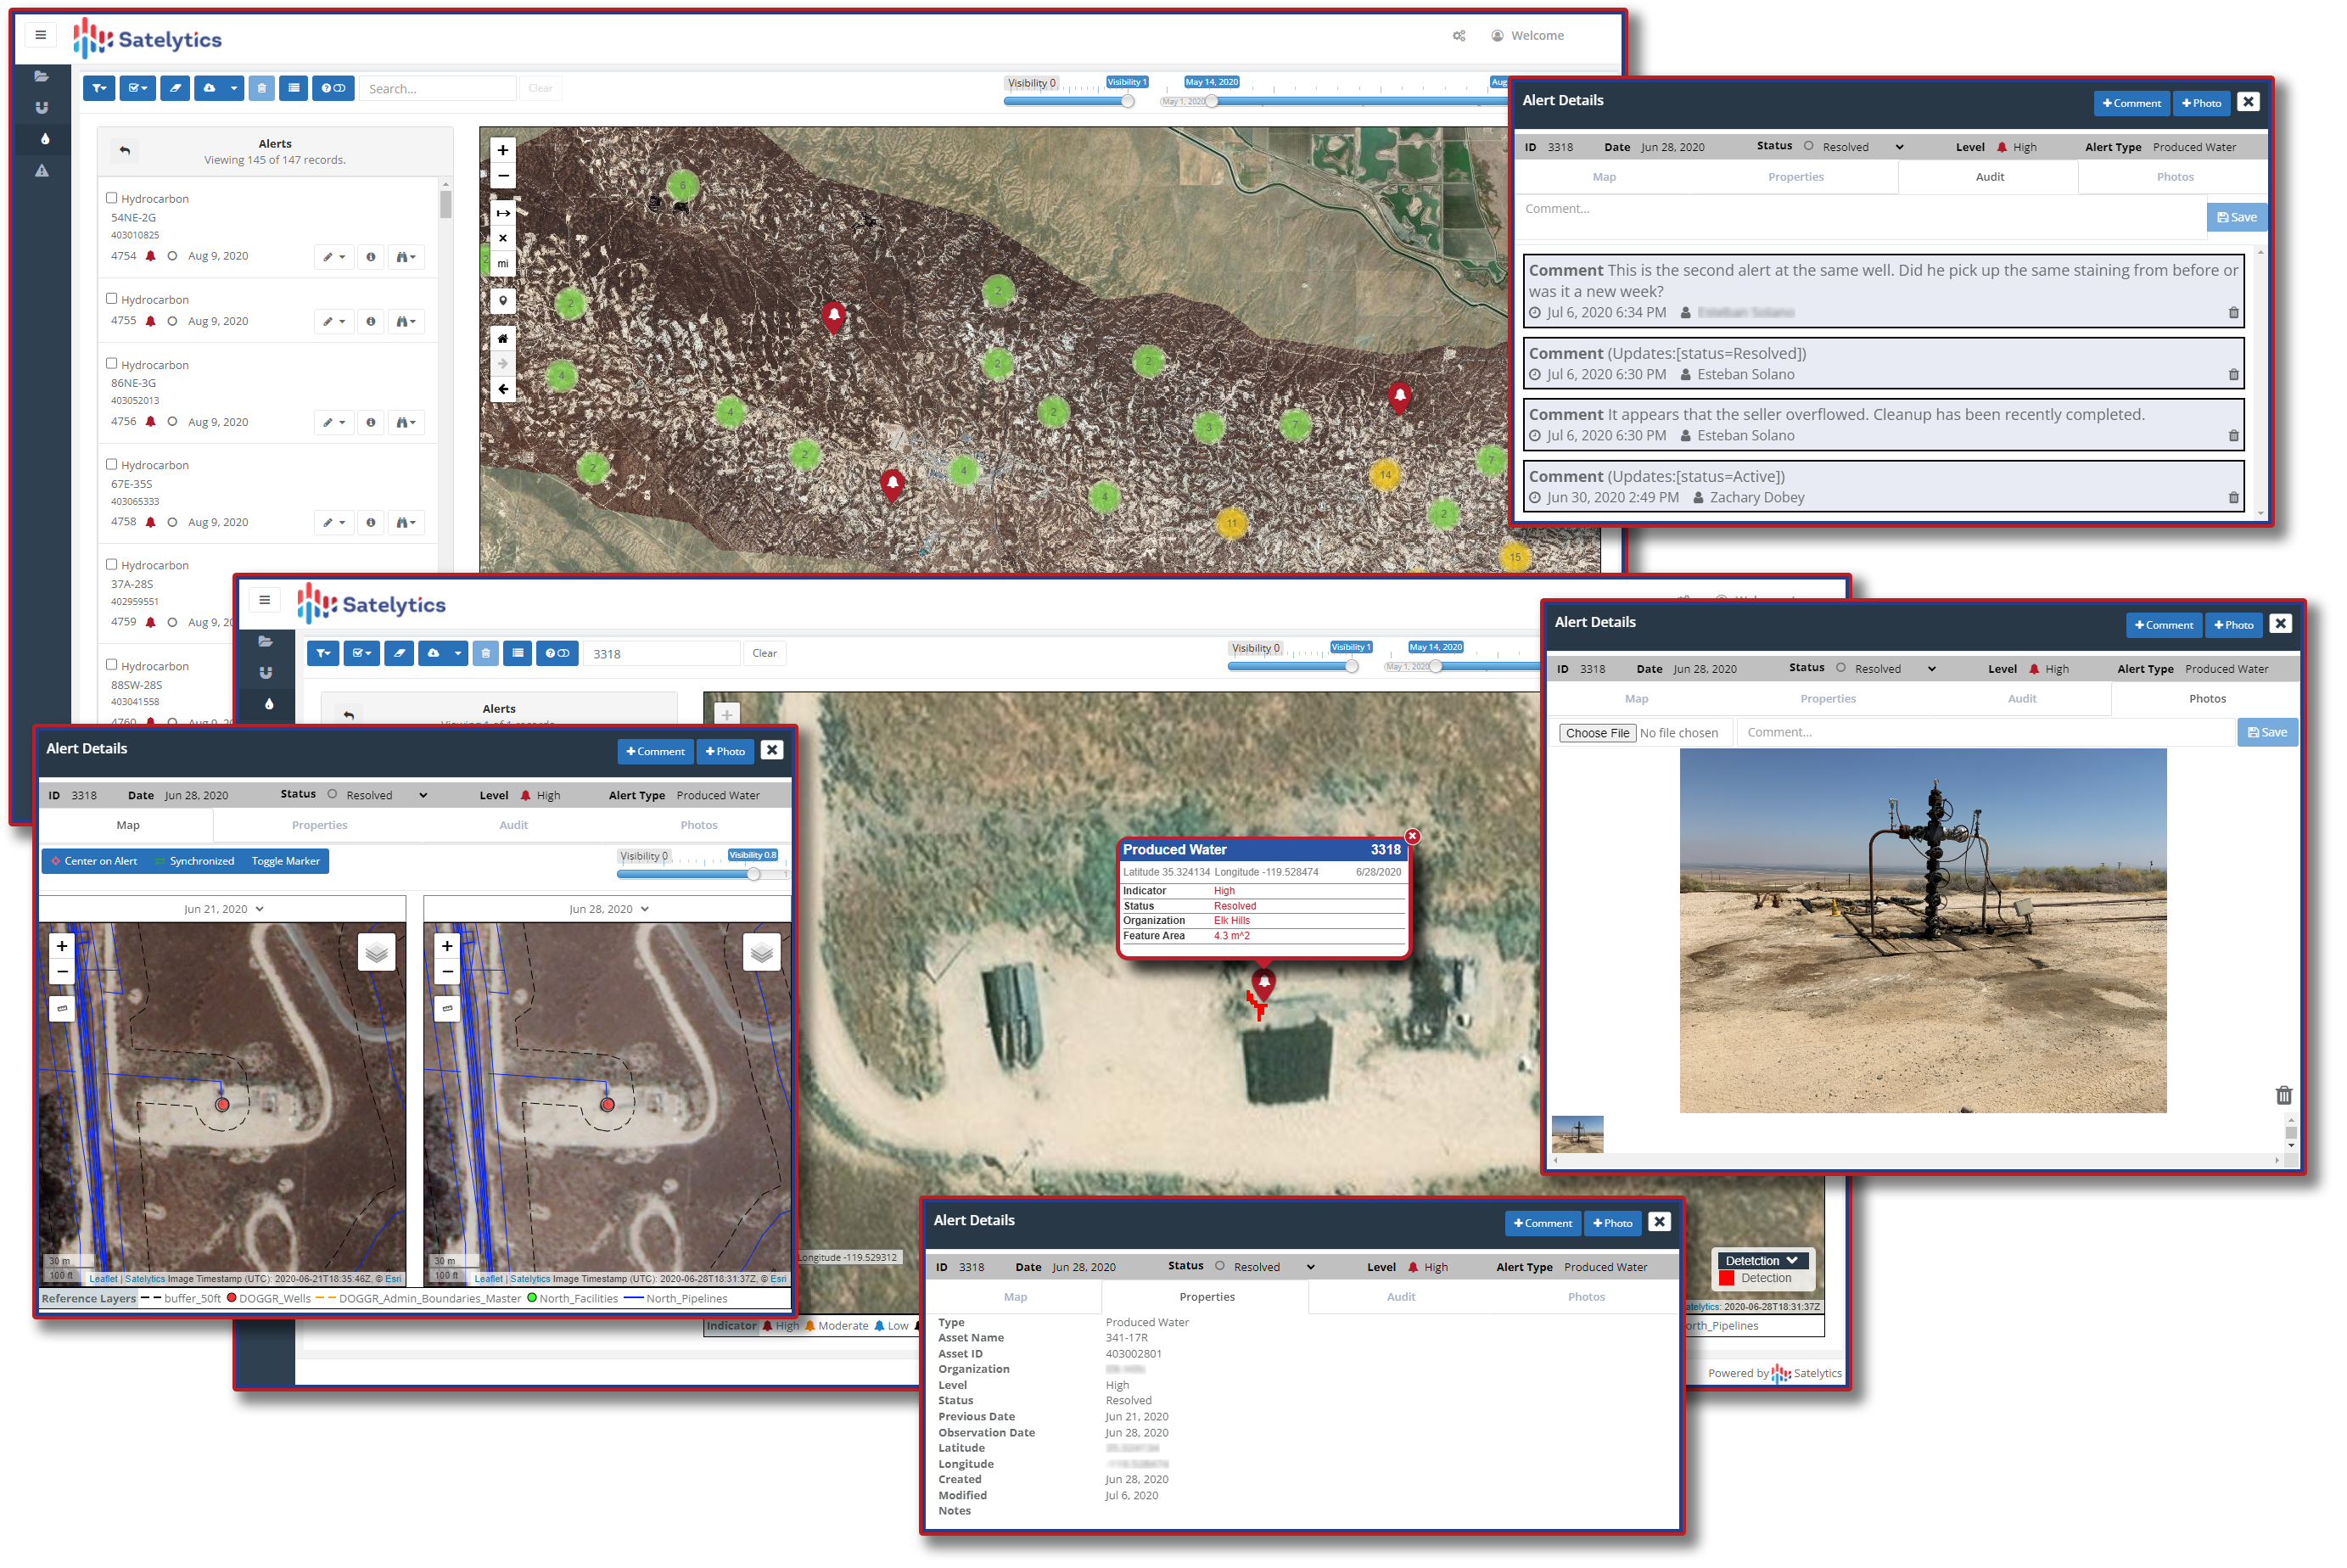Click the back arrow in the Alerts panel header
Viewport: 2347px width, 1568px height.
tap(125, 151)
